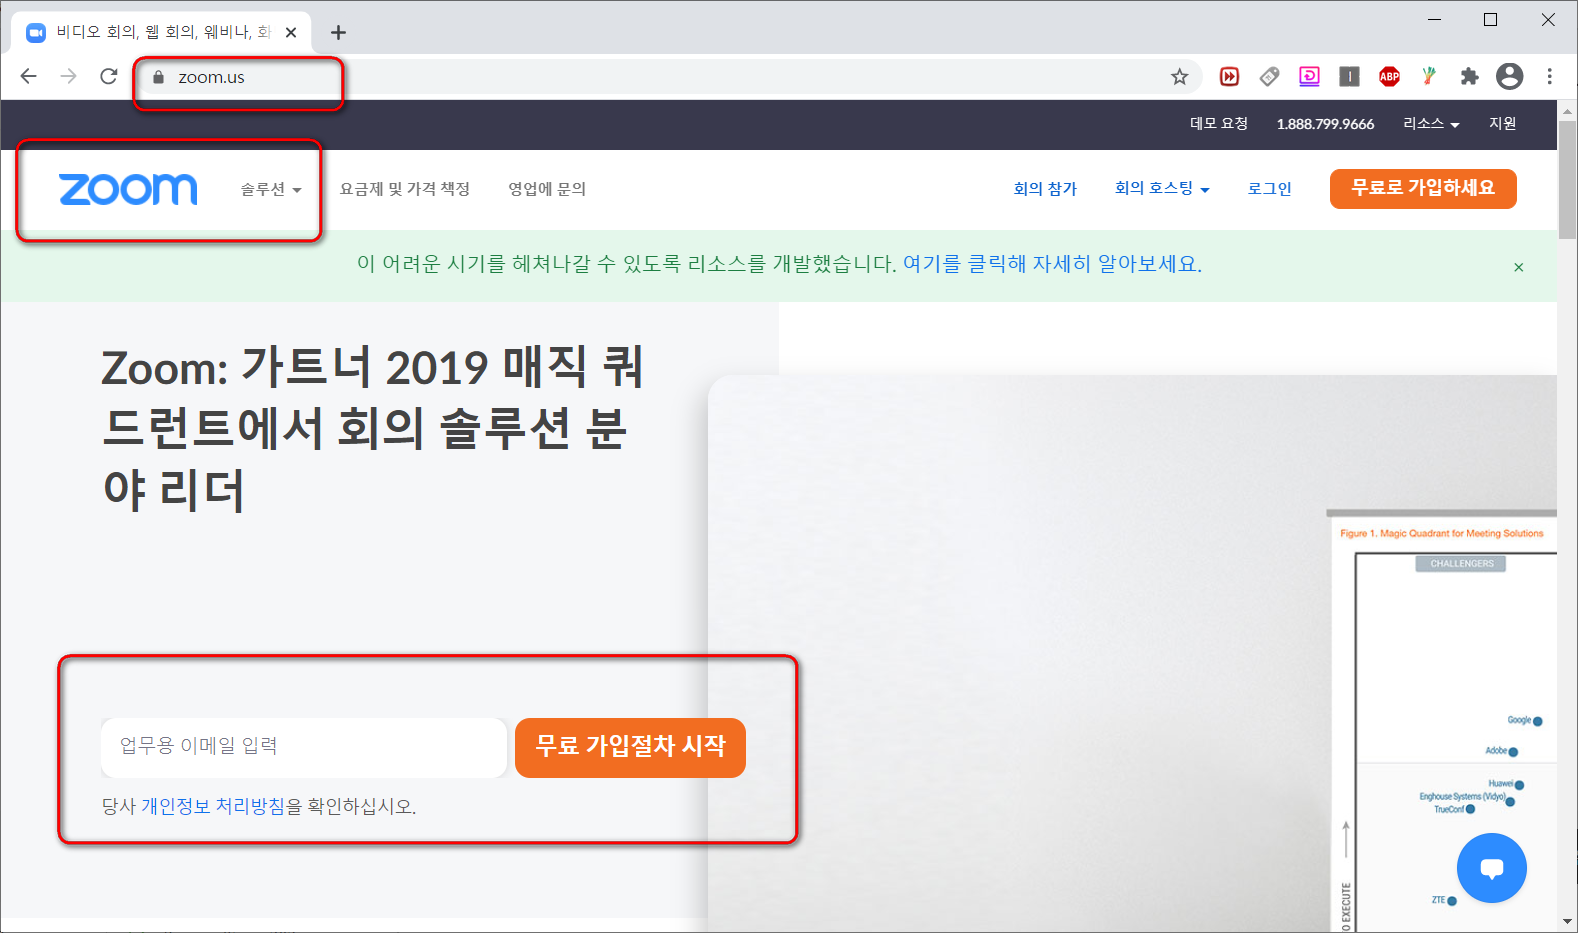This screenshot has height=933, width=1578.
Task: Open the 개인정보 처리방침 link
Action: coord(213,806)
